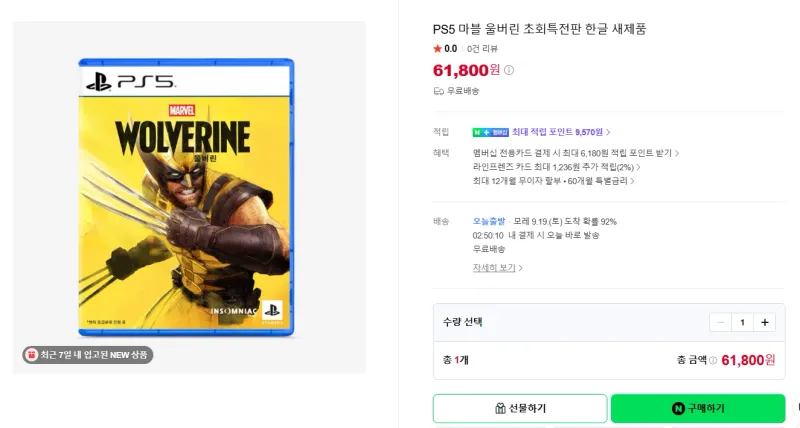This screenshot has width=800, height=428.
Task: Click the green 구매하기 buy button
Action: pyautogui.click(x=698, y=408)
